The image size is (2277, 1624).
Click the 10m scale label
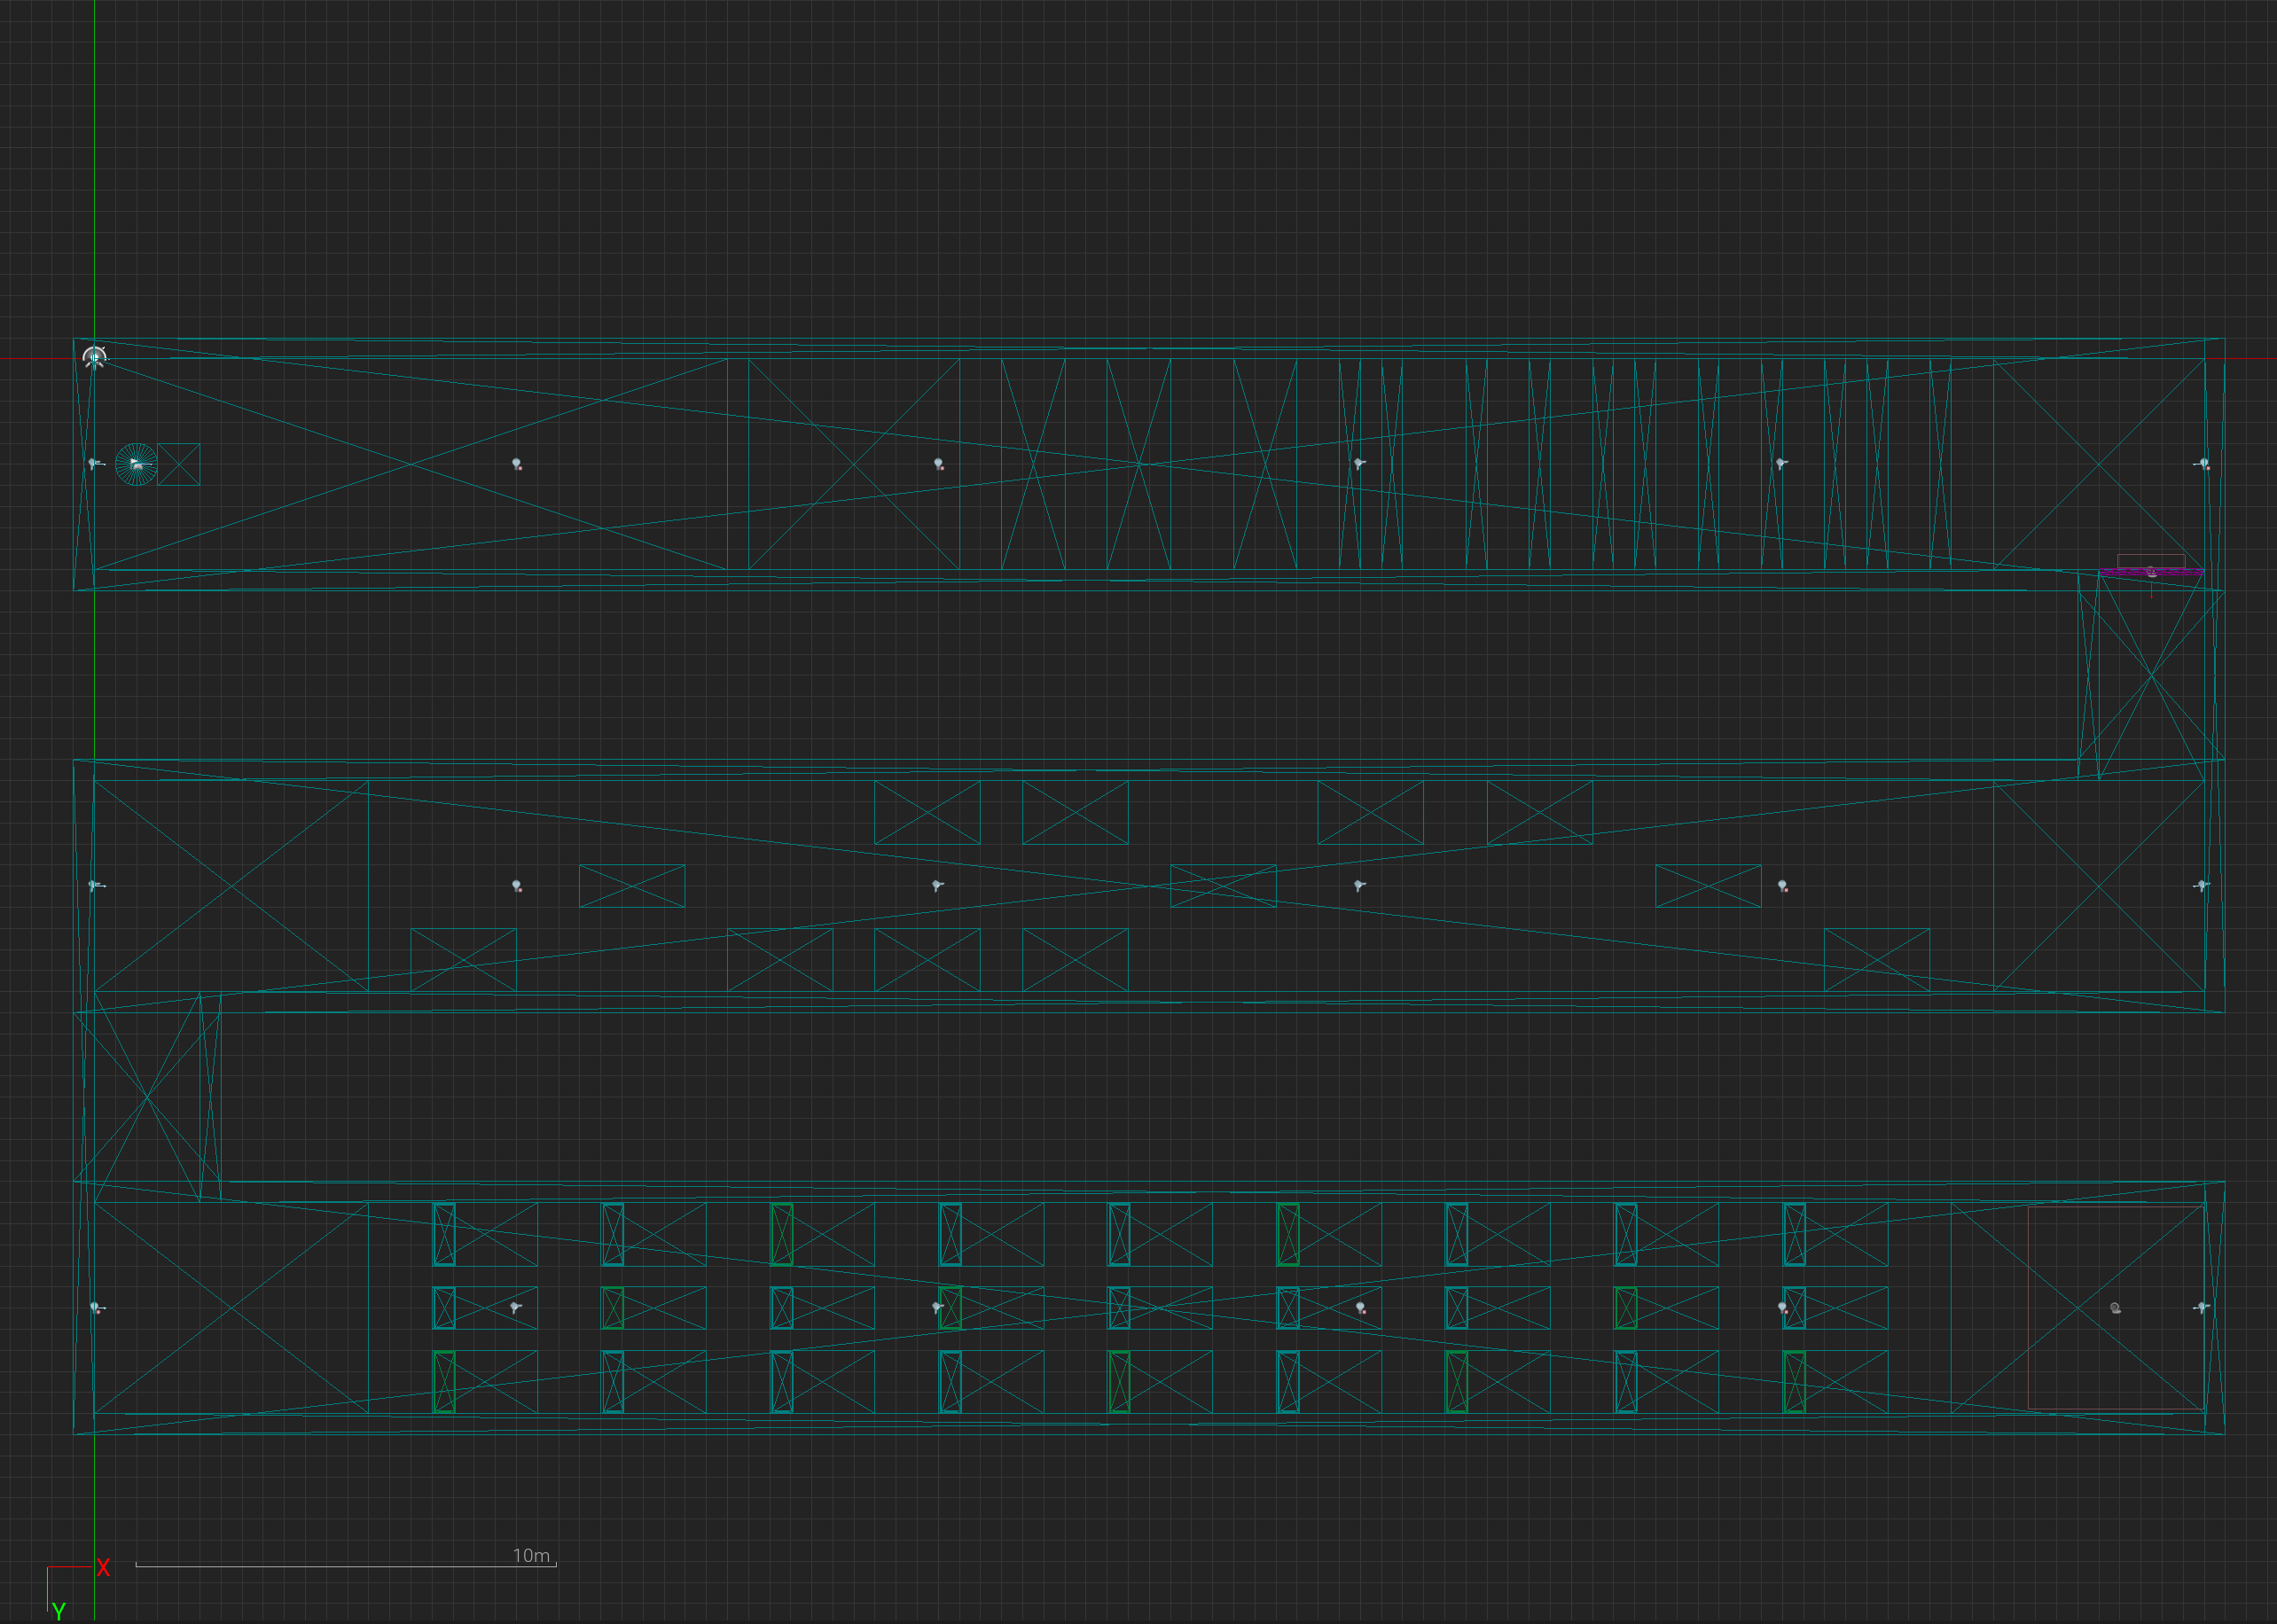[x=531, y=1556]
